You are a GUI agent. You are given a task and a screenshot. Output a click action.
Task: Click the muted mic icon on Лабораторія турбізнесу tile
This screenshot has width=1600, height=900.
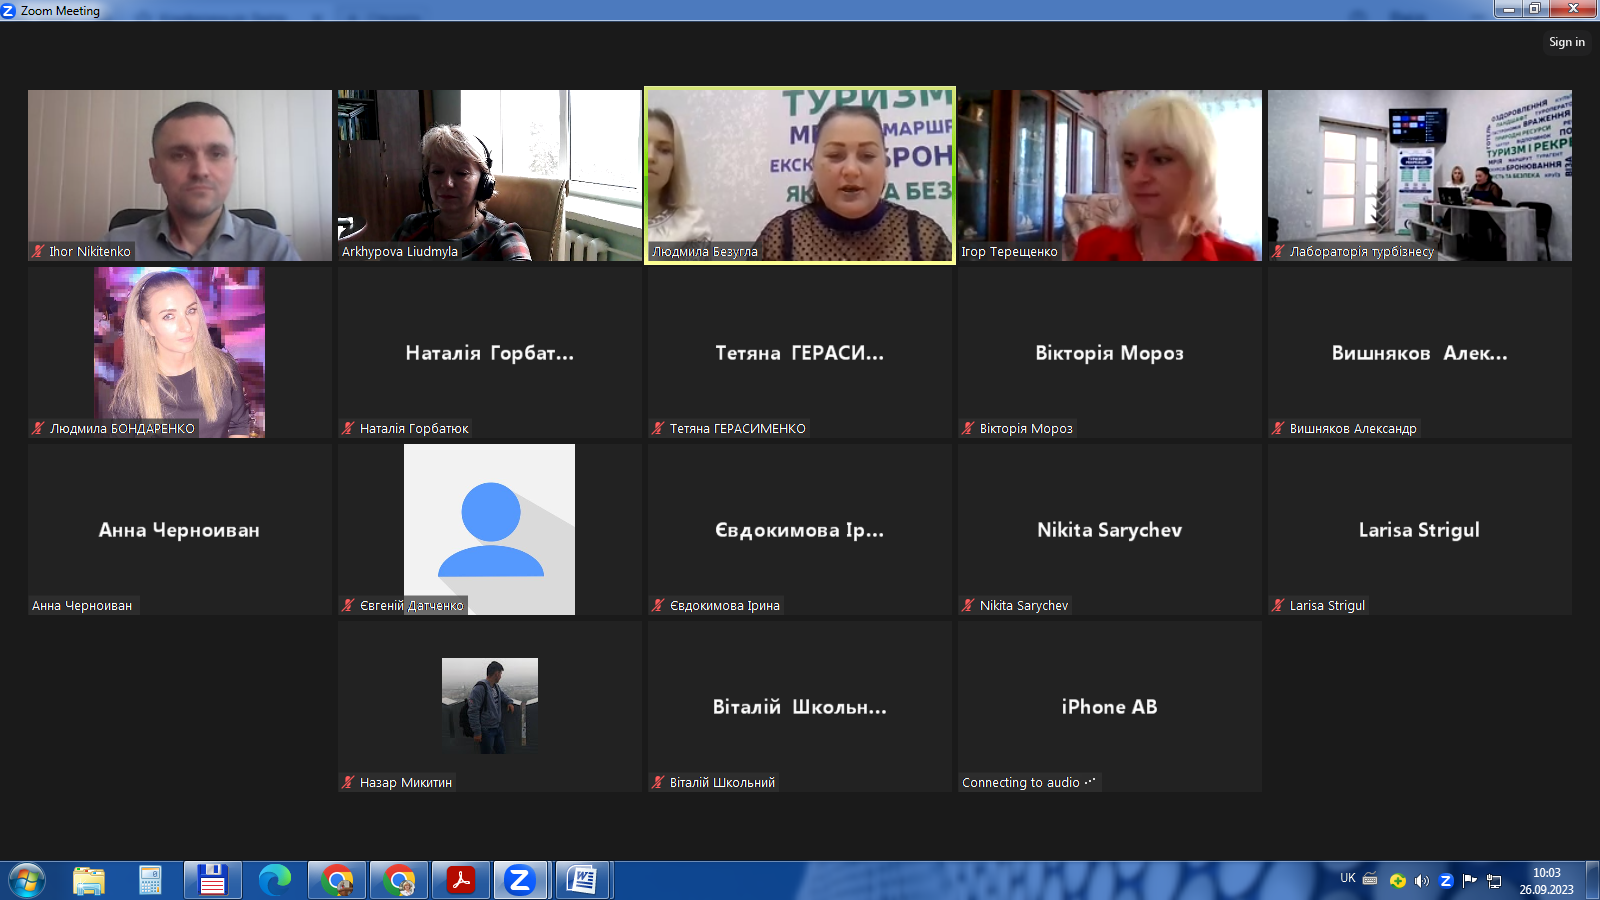(x=1278, y=252)
